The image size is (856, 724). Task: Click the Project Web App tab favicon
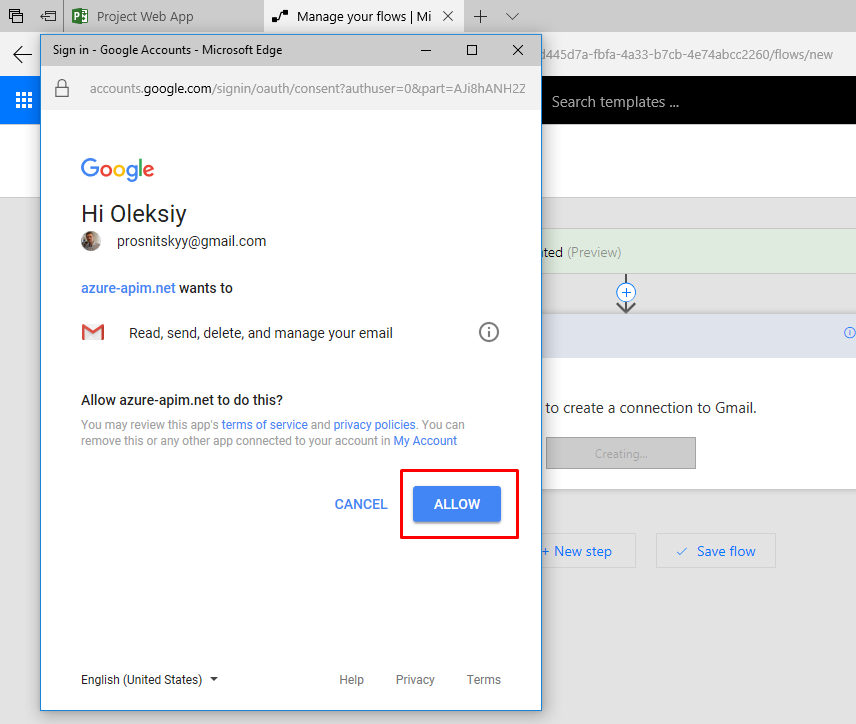click(x=80, y=16)
